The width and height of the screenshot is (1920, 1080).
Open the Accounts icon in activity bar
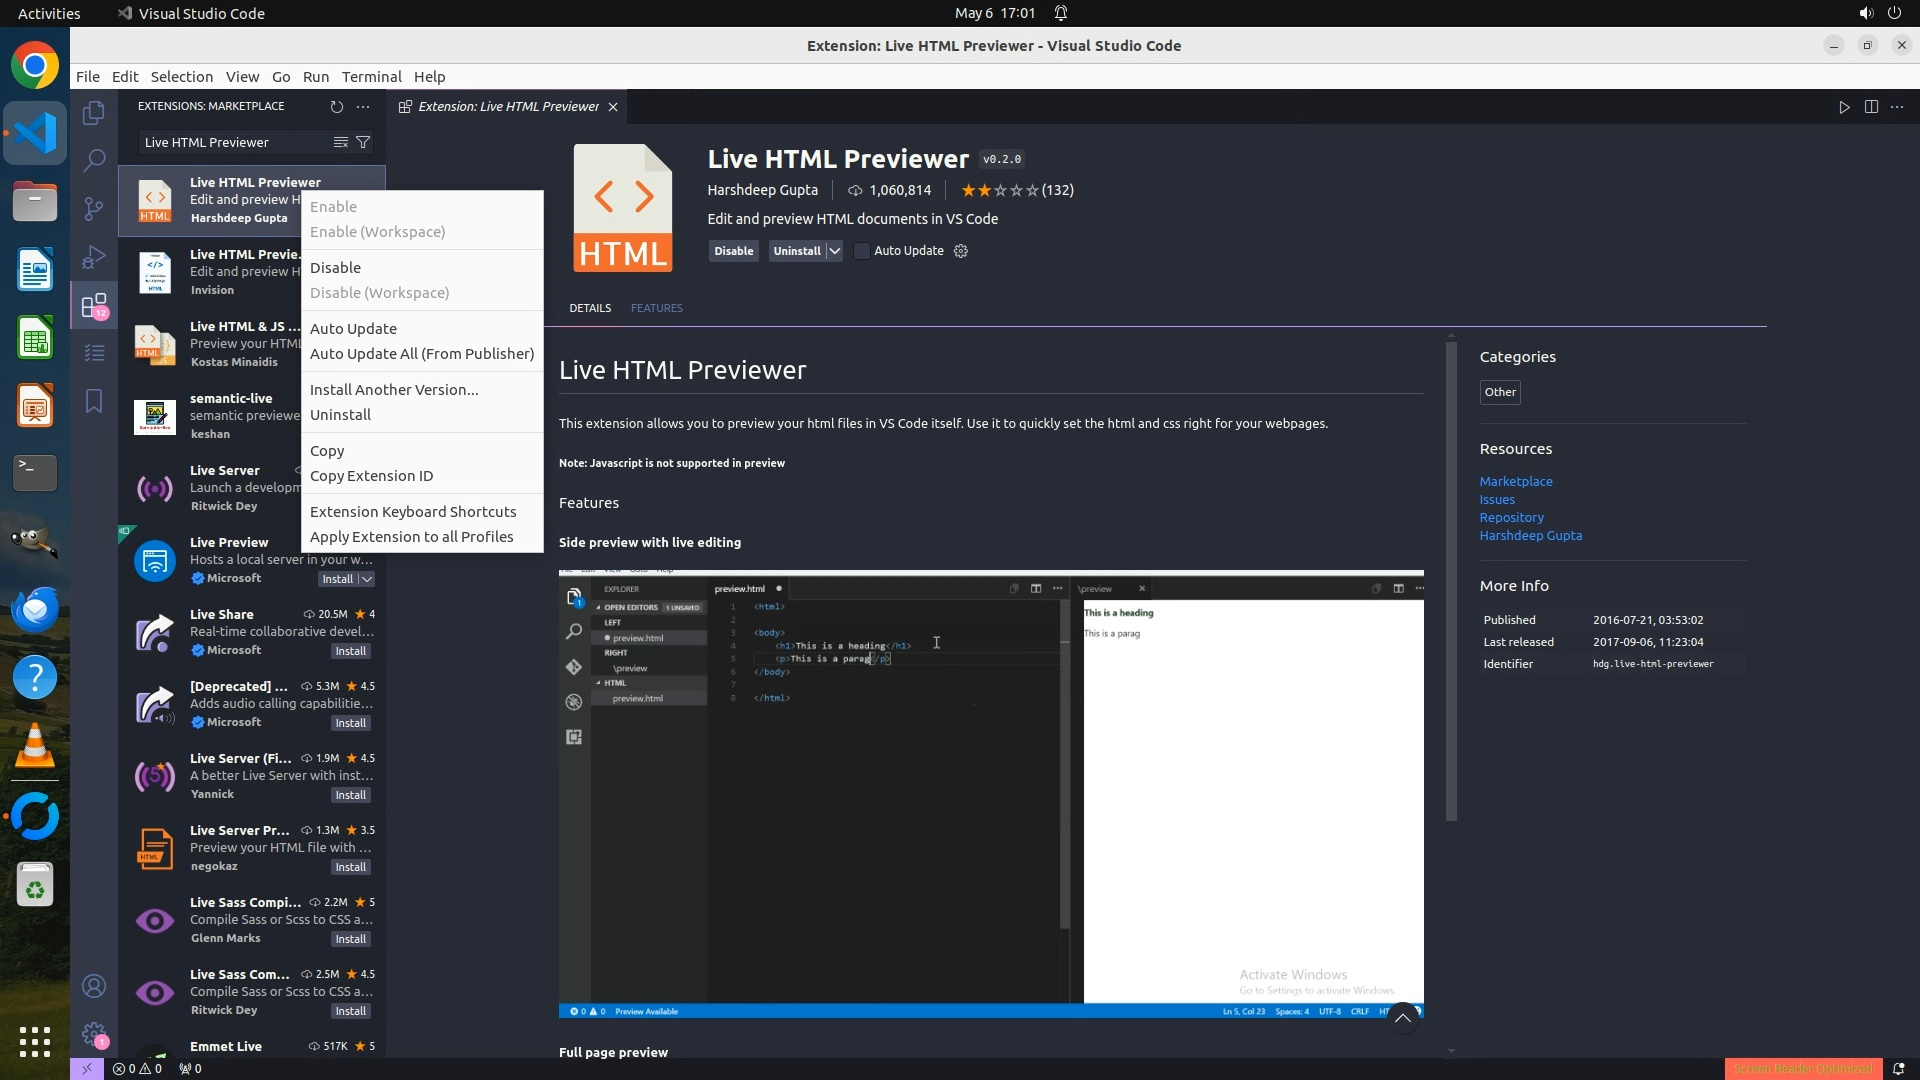(94, 986)
